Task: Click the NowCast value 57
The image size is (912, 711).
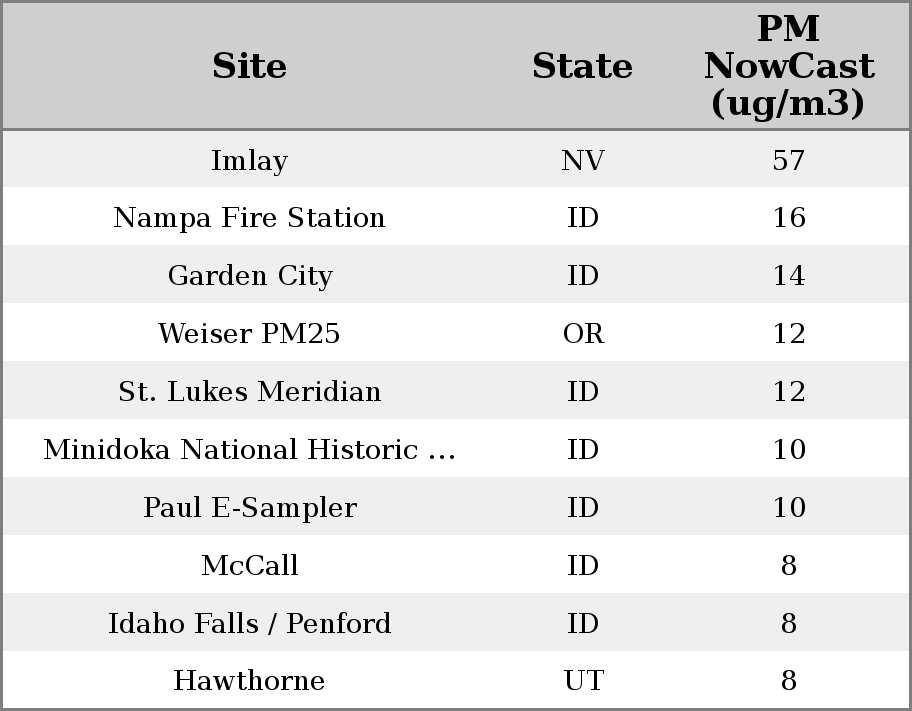Action: 788,160
